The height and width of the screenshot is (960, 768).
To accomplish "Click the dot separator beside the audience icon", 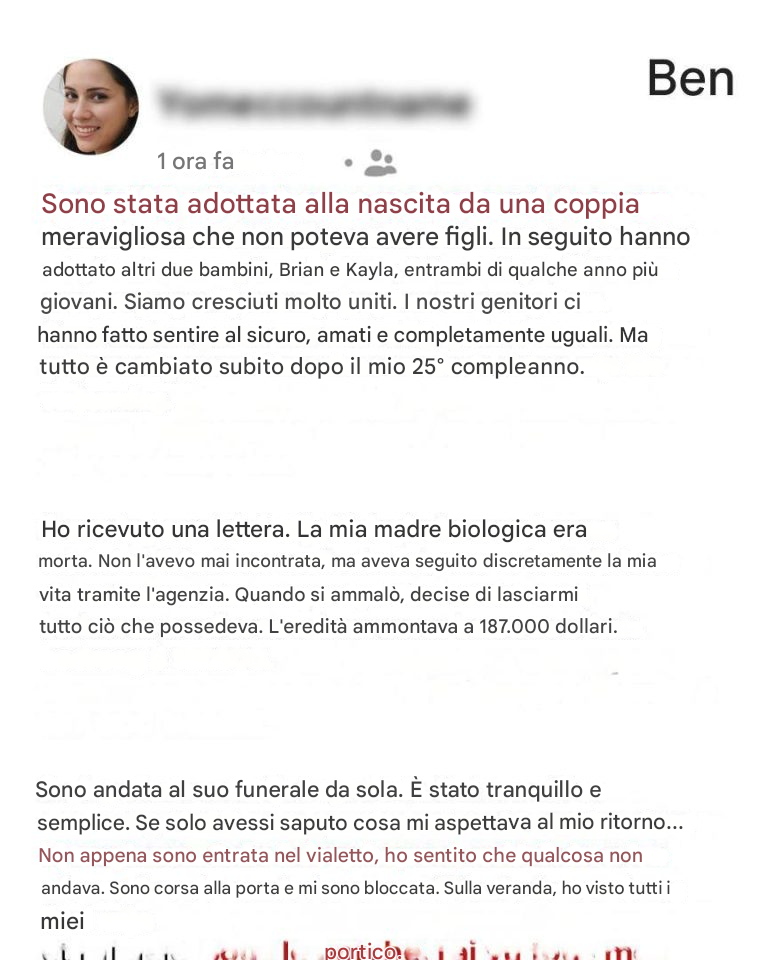I will [x=348, y=163].
